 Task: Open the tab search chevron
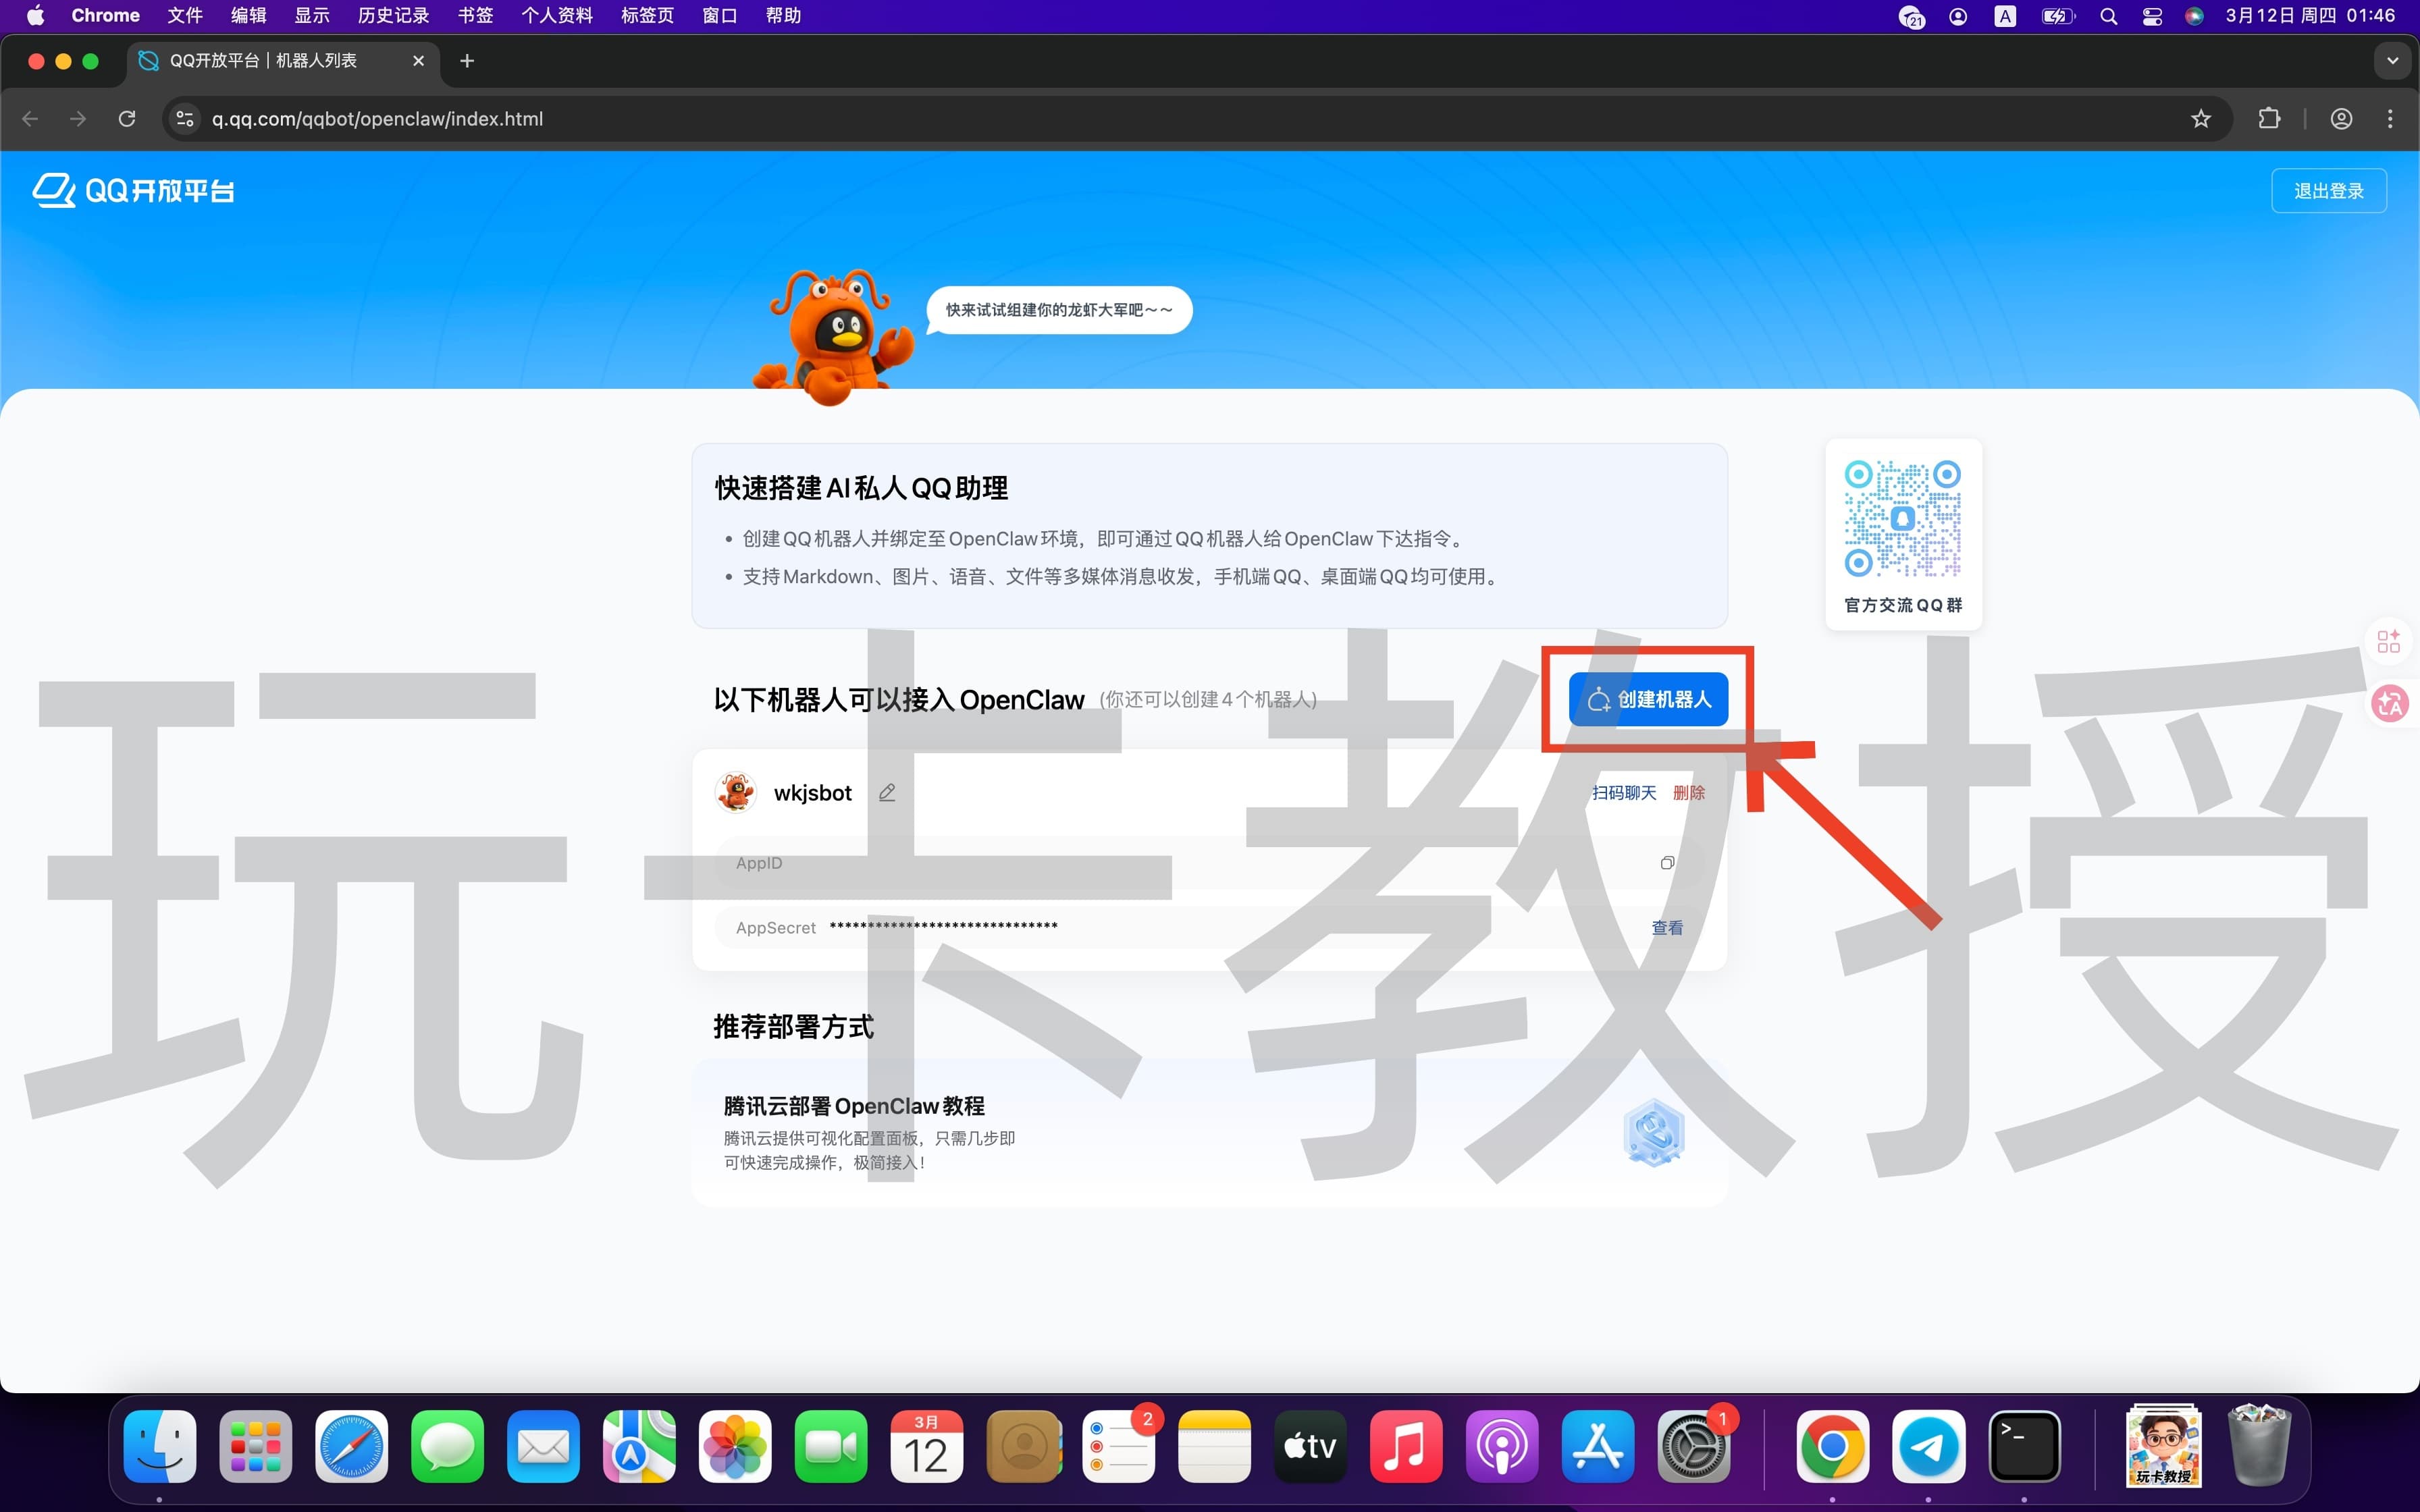tap(2392, 60)
